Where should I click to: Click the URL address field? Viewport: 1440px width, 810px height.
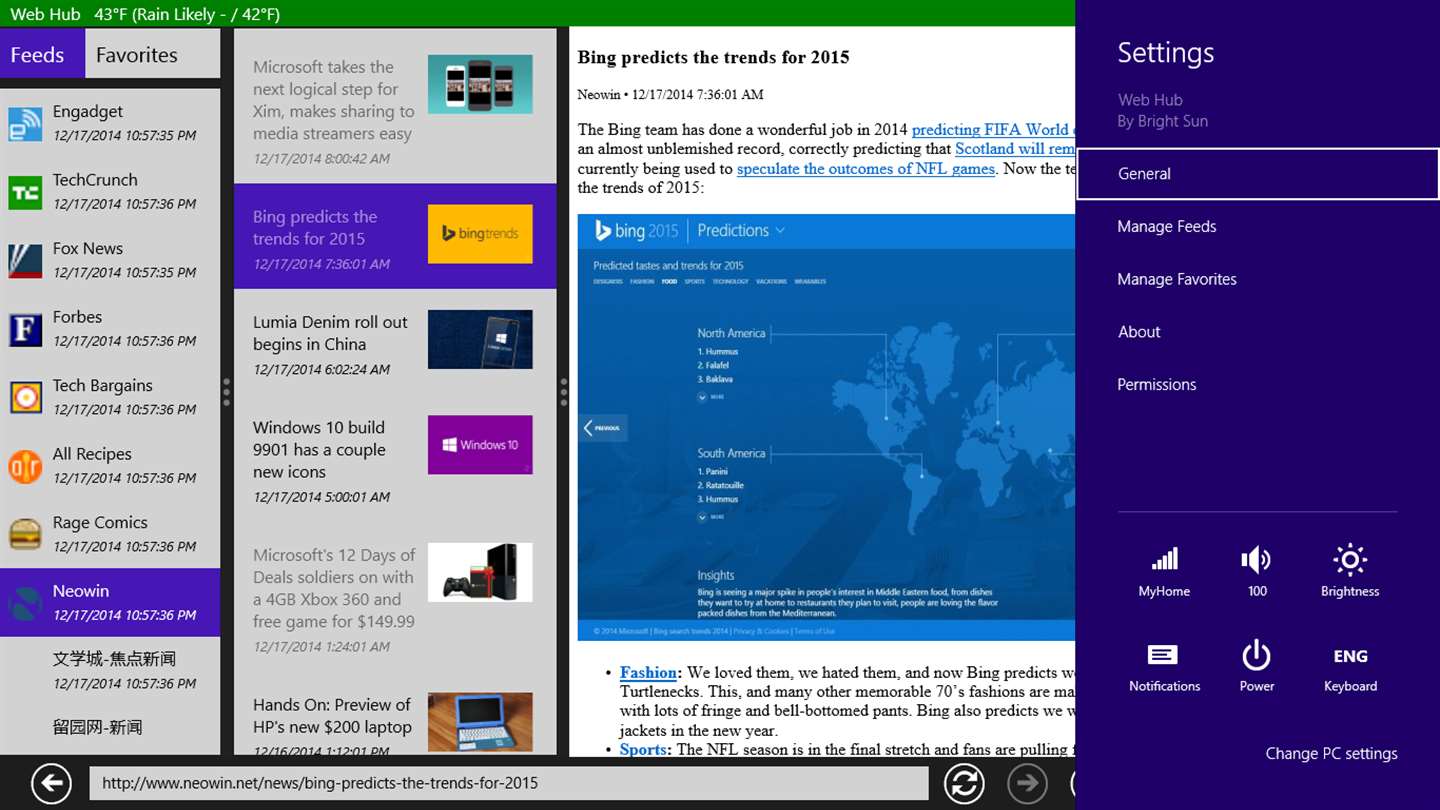tap(509, 783)
